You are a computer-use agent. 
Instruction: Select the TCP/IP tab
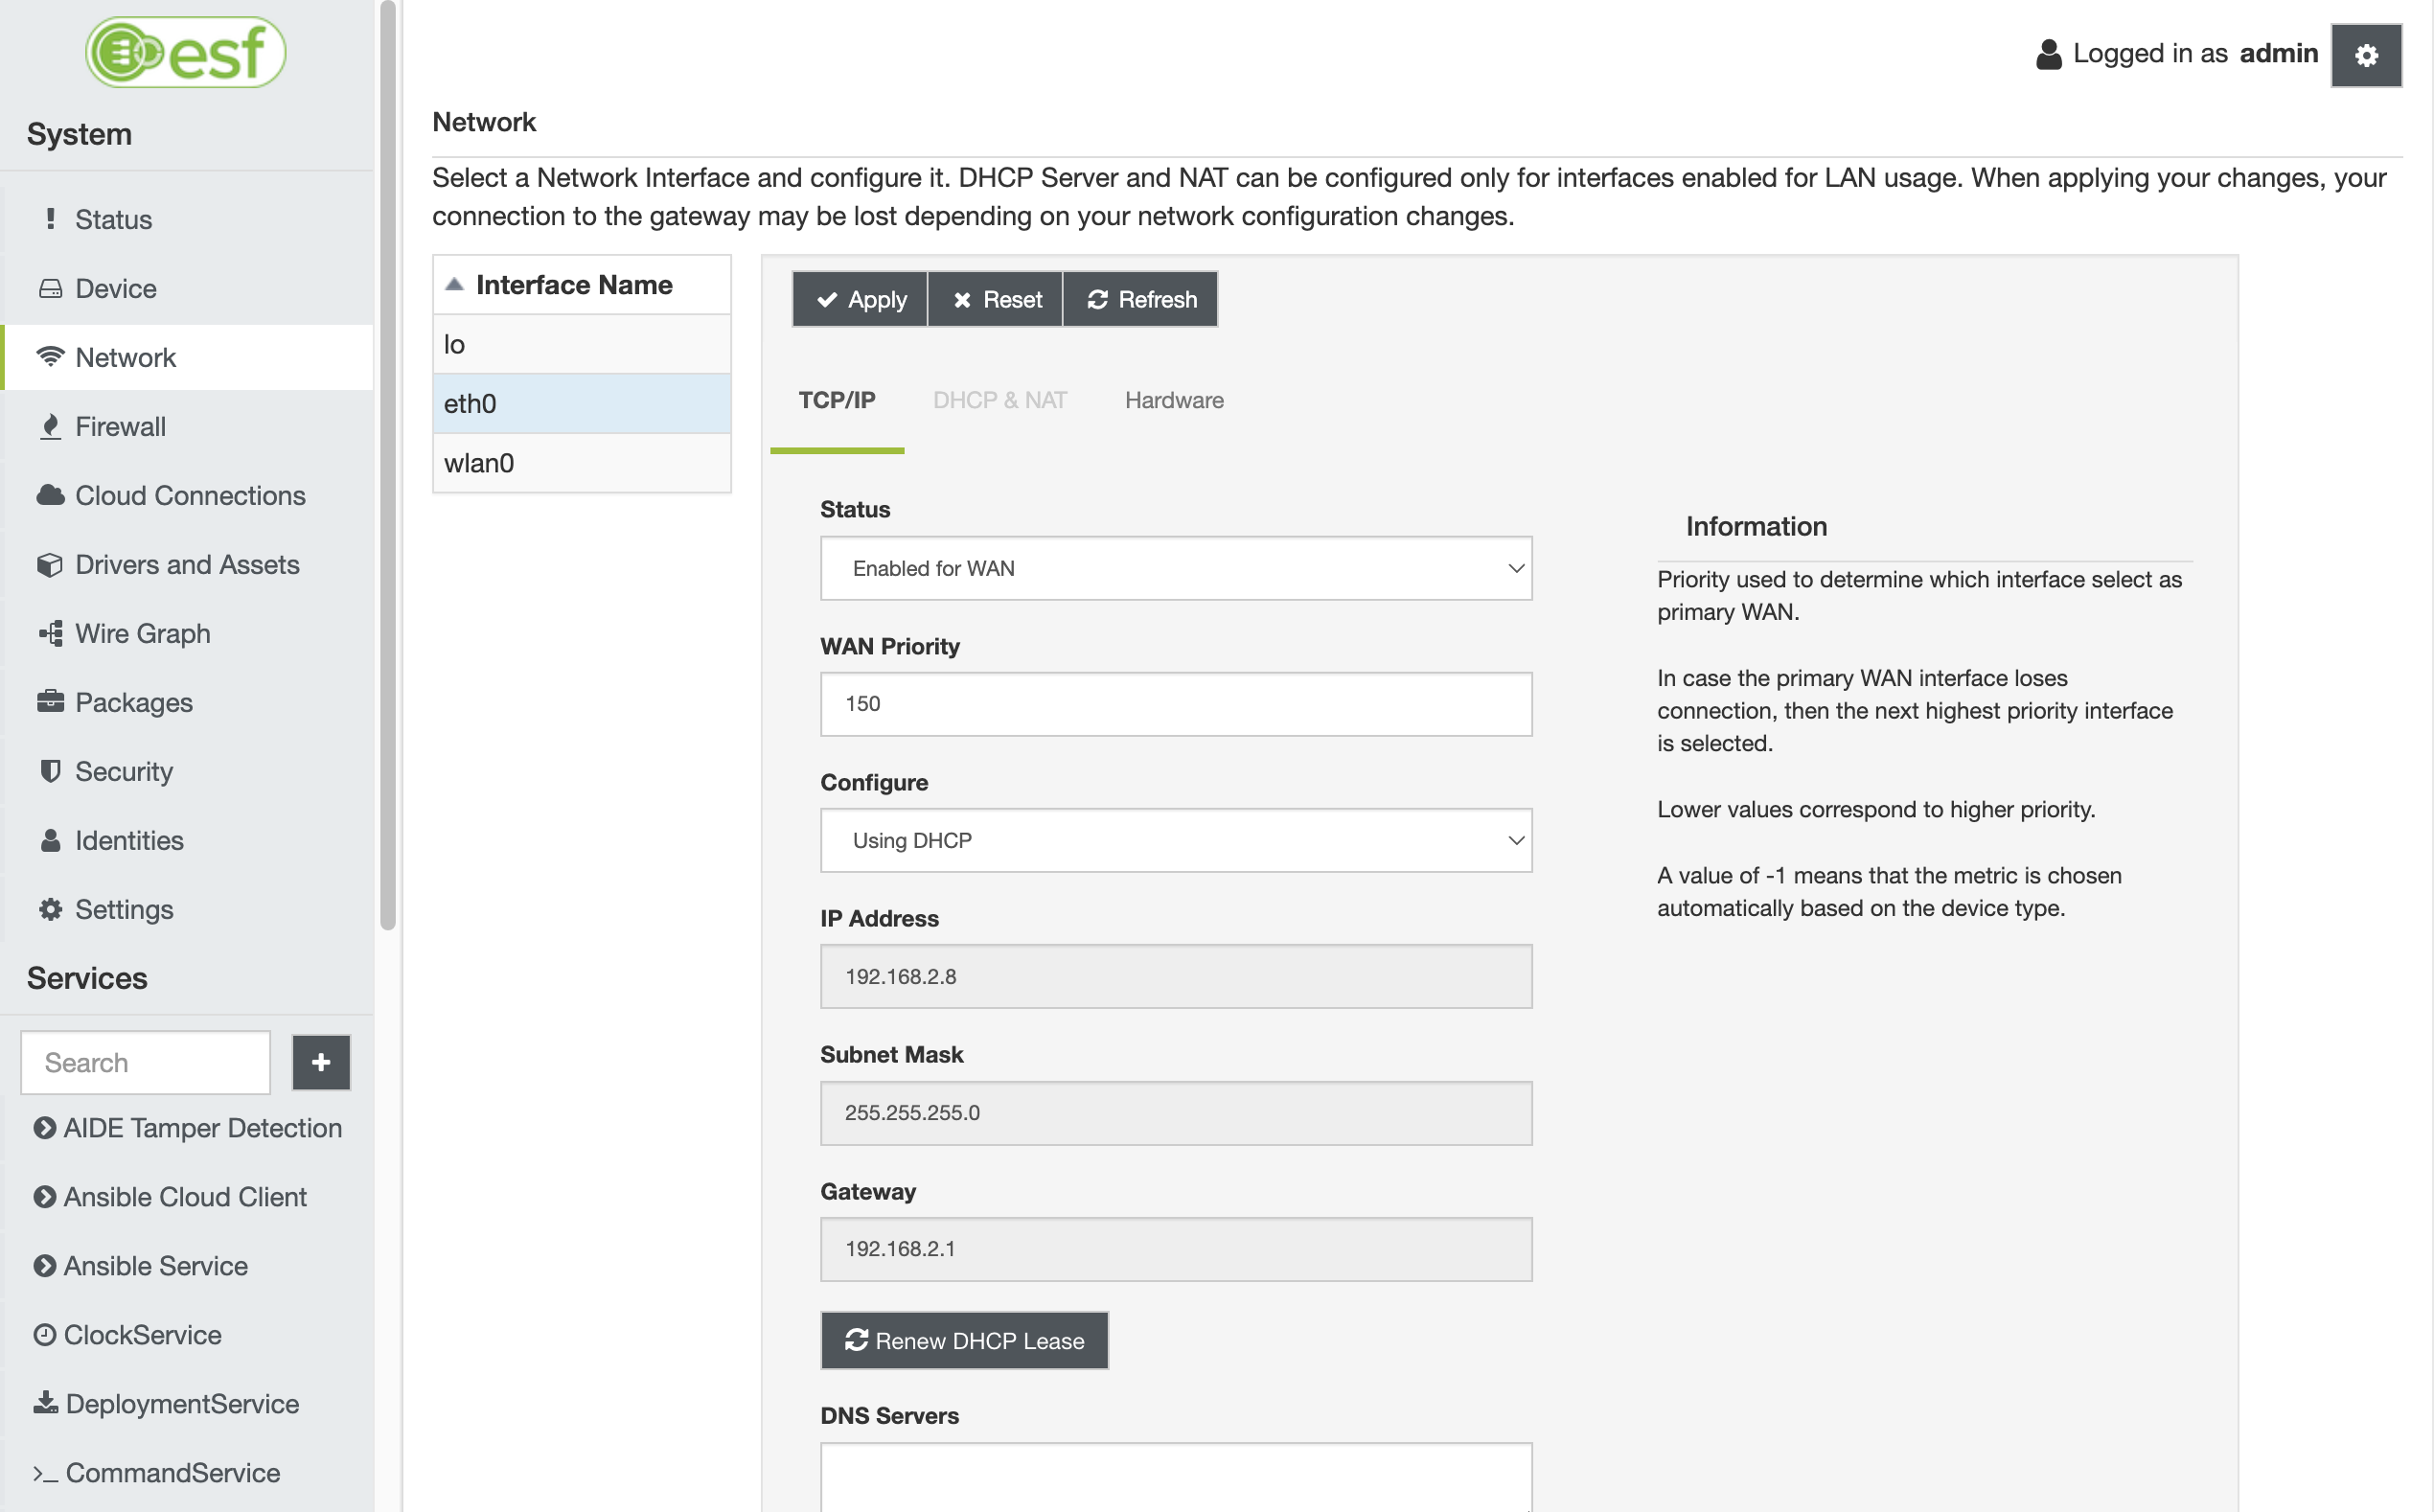click(836, 400)
